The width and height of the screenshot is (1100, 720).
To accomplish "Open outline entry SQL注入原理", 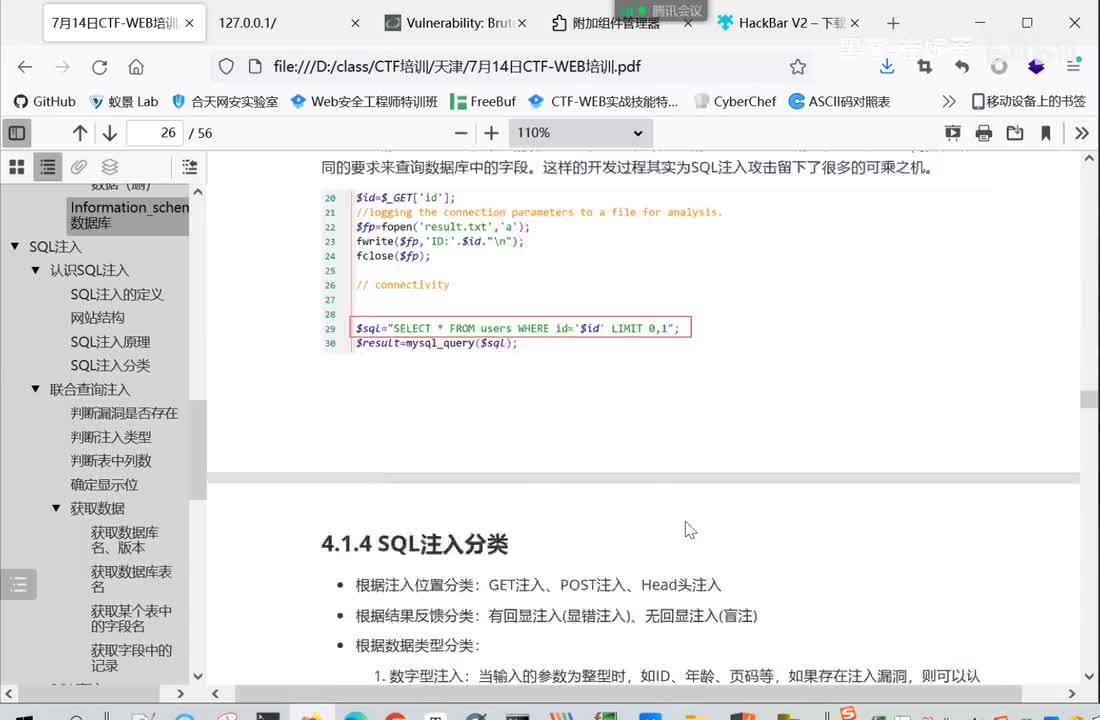I will point(110,342).
